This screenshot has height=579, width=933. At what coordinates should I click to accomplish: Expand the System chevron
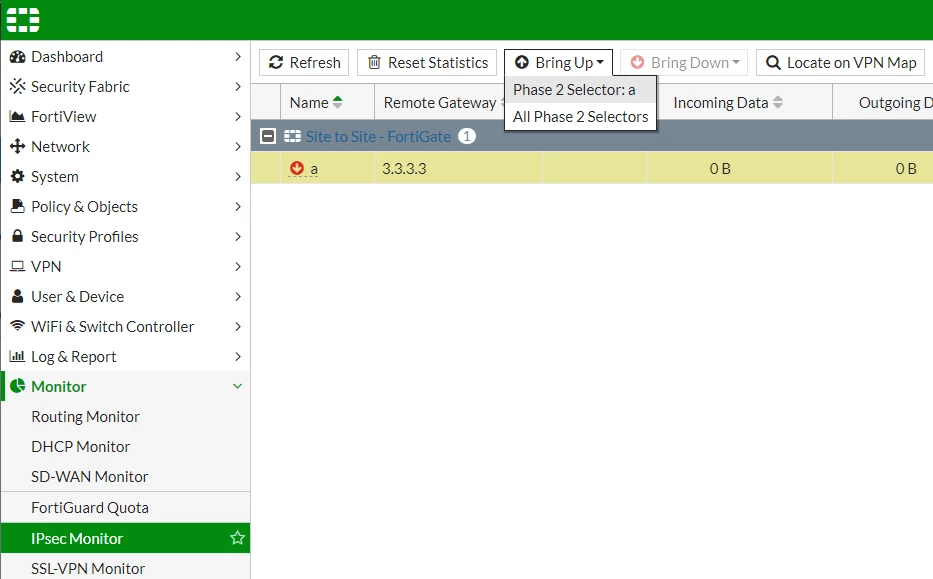(238, 176)
